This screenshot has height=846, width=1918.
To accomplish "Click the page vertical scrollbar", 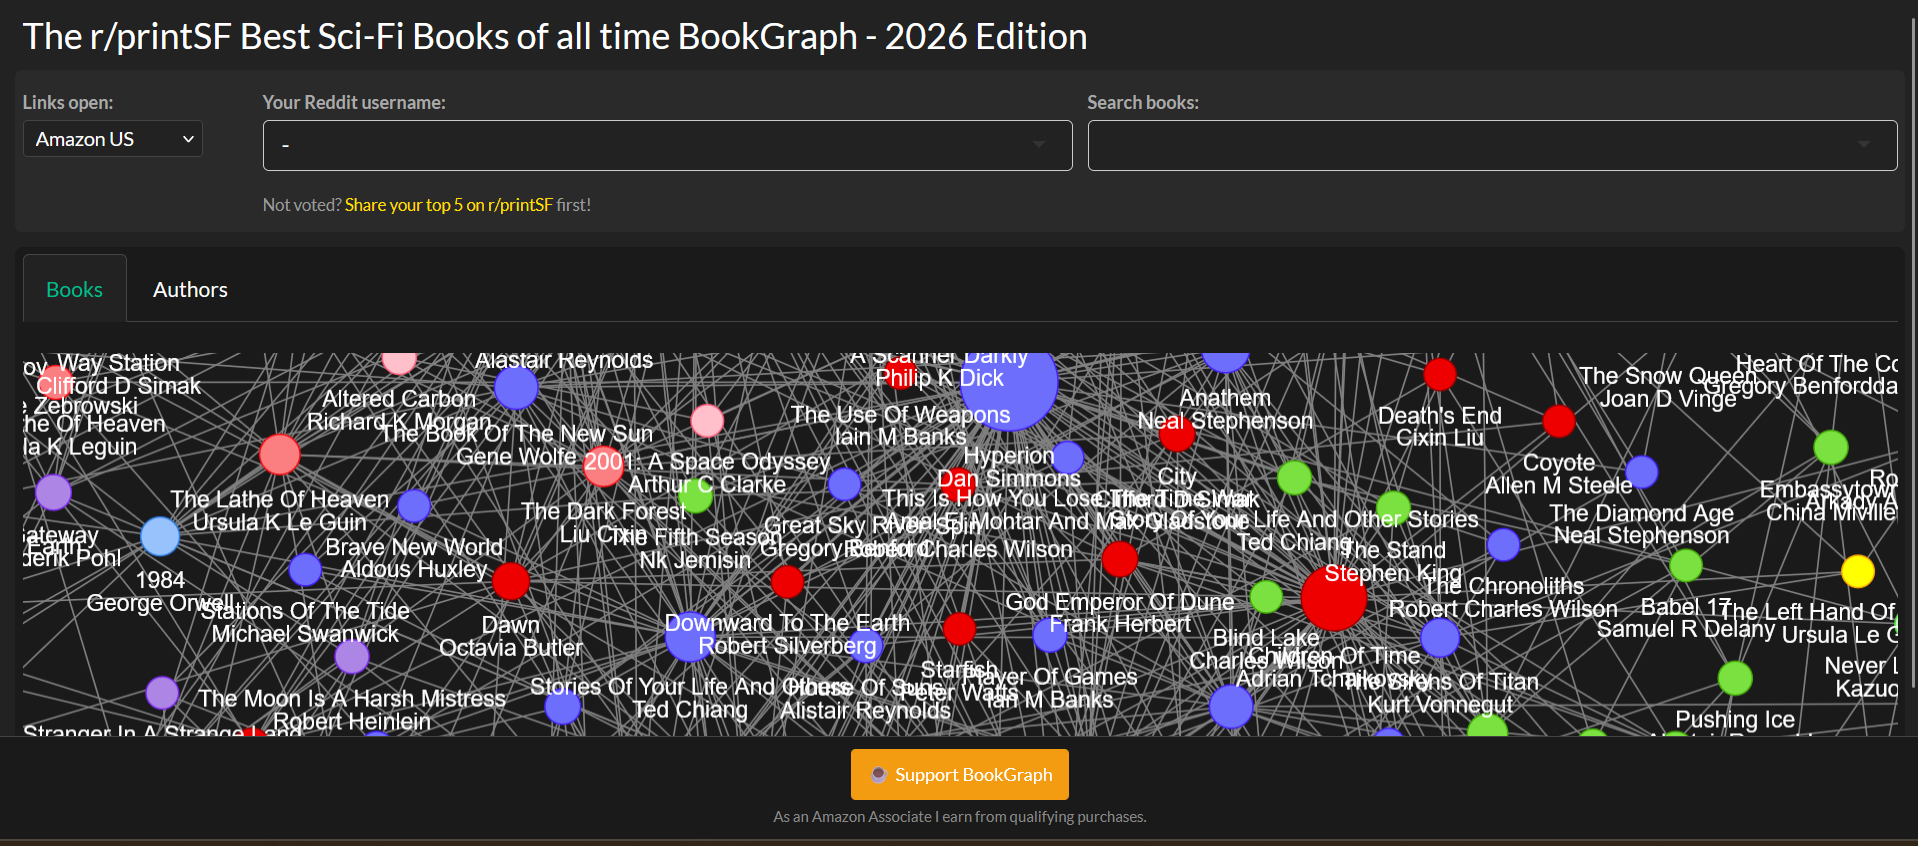I will pos(1912,350).
